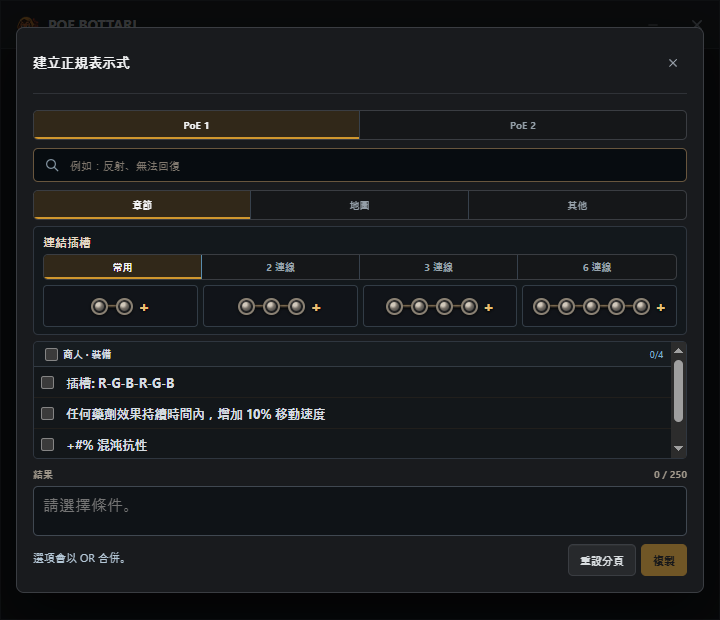Viewport: 720px width, 620px height.
Task: Click the search magnifier icon
Action: coord(52,165)
